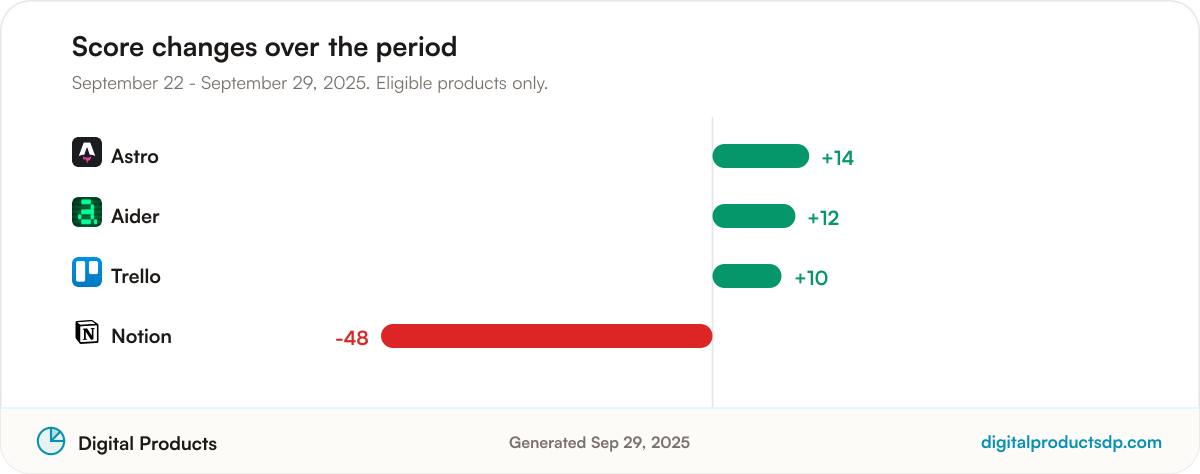
Task: Click the Aider product name
Action: [135, 216]
